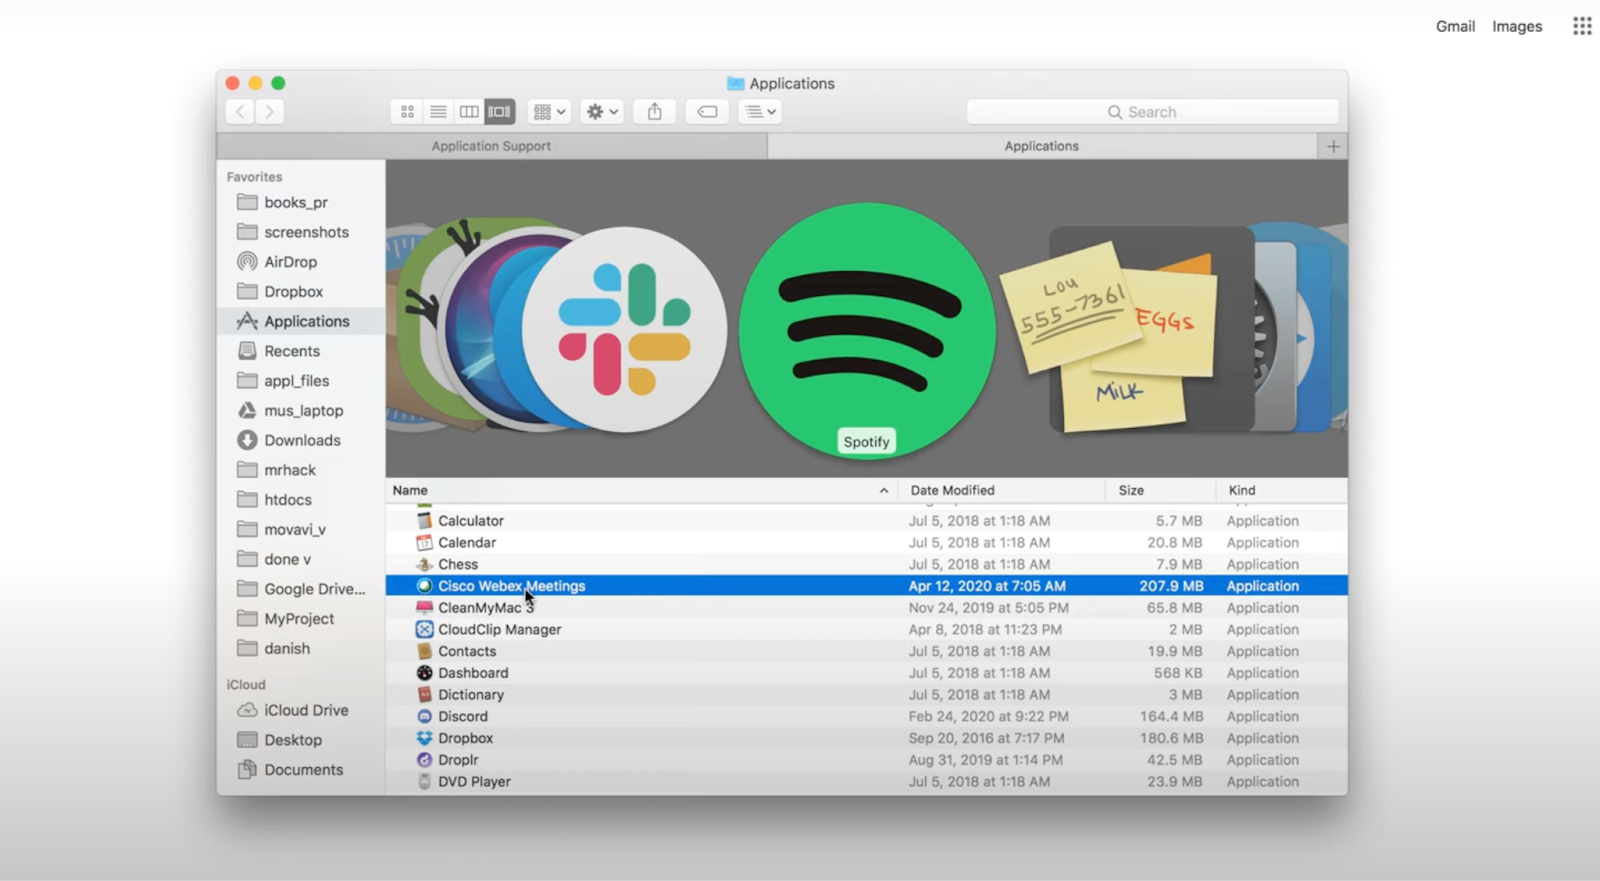The width and height of the screenshot is (1600, 881).
Task: Add a new Finder tab with plus button
Action: coord(1333,146)
